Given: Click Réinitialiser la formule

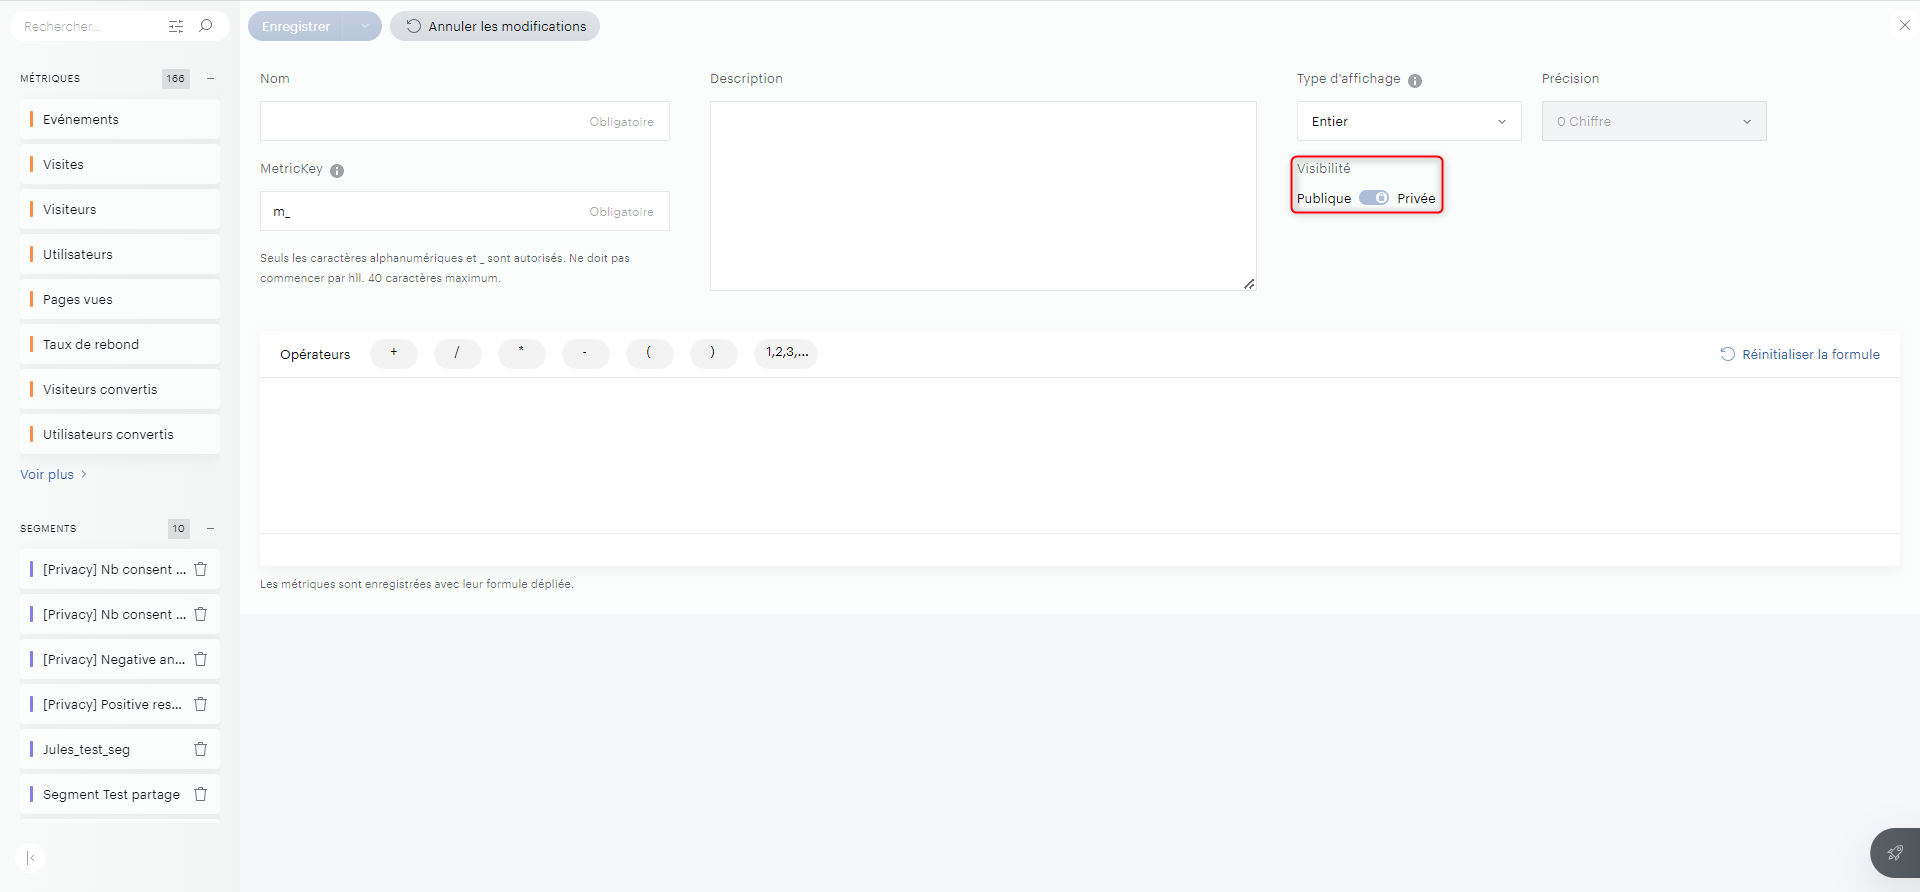Looking at the screenshot, I should [x=1799, y=354].
